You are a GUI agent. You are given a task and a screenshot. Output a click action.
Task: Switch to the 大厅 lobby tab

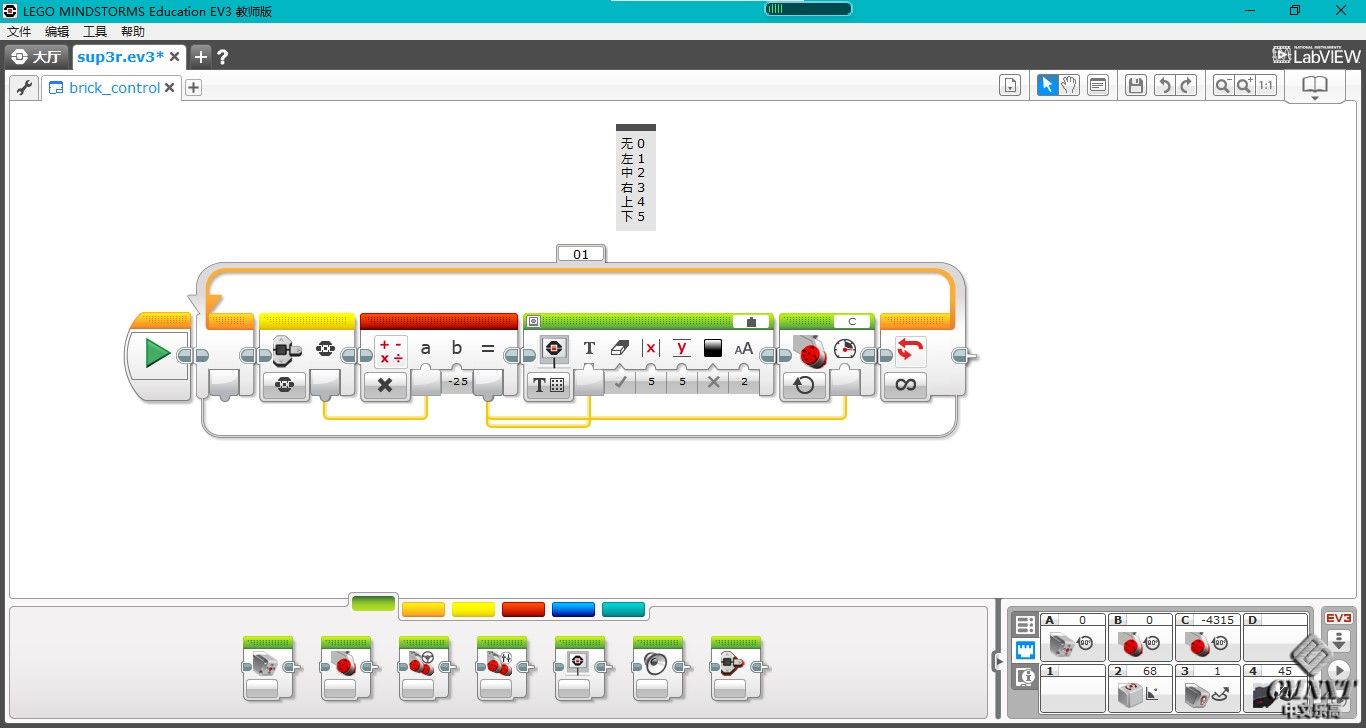click(x=37, y=57)
